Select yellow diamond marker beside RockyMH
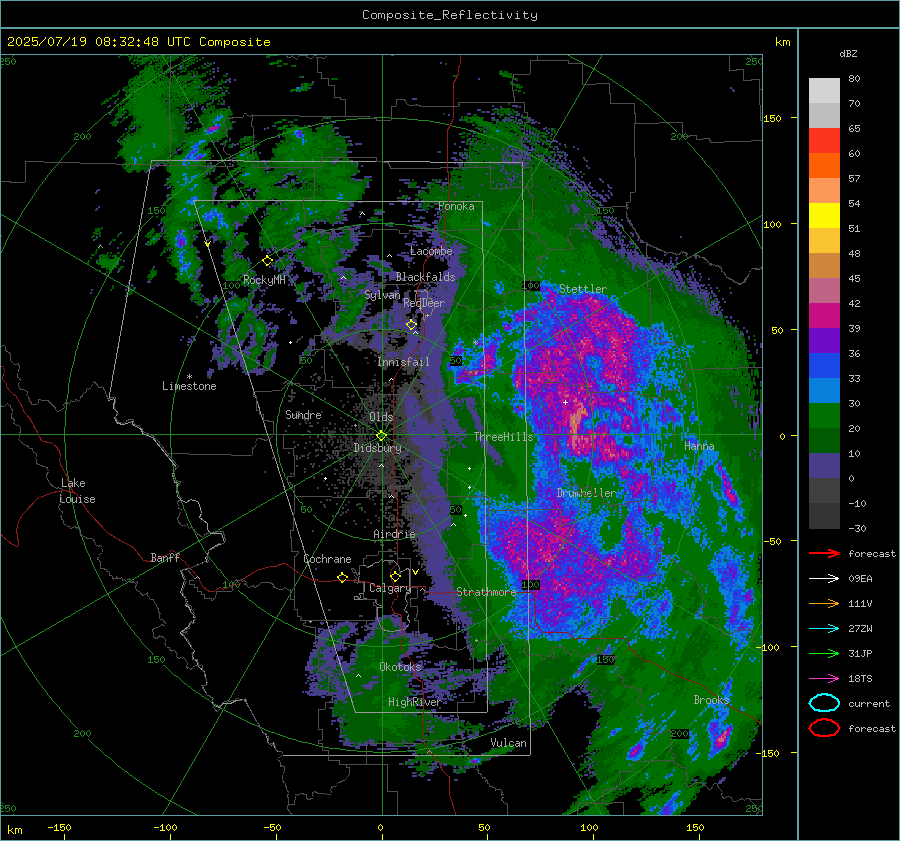900x841 pixels. tap(267, 261)
